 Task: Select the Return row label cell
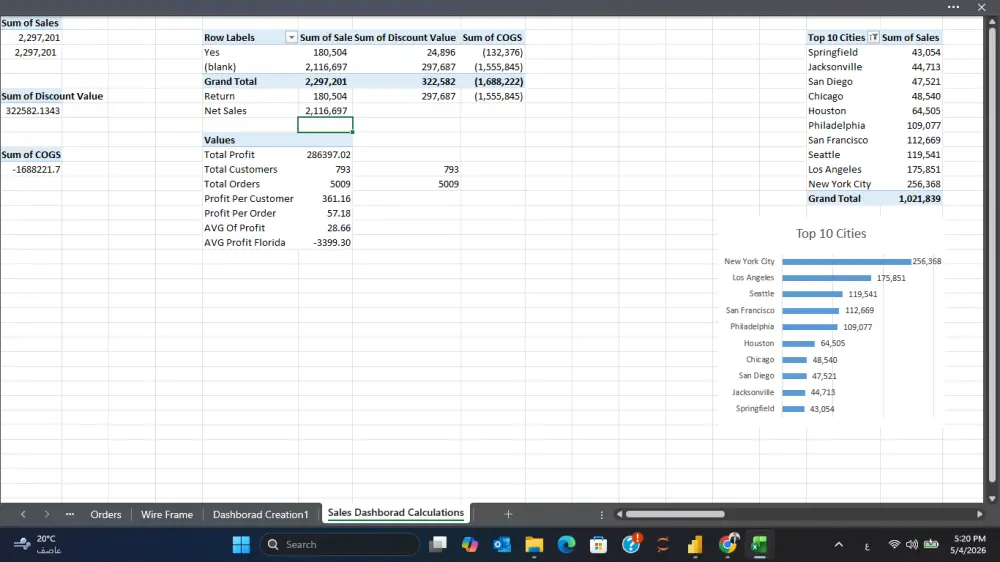(249, 96)
